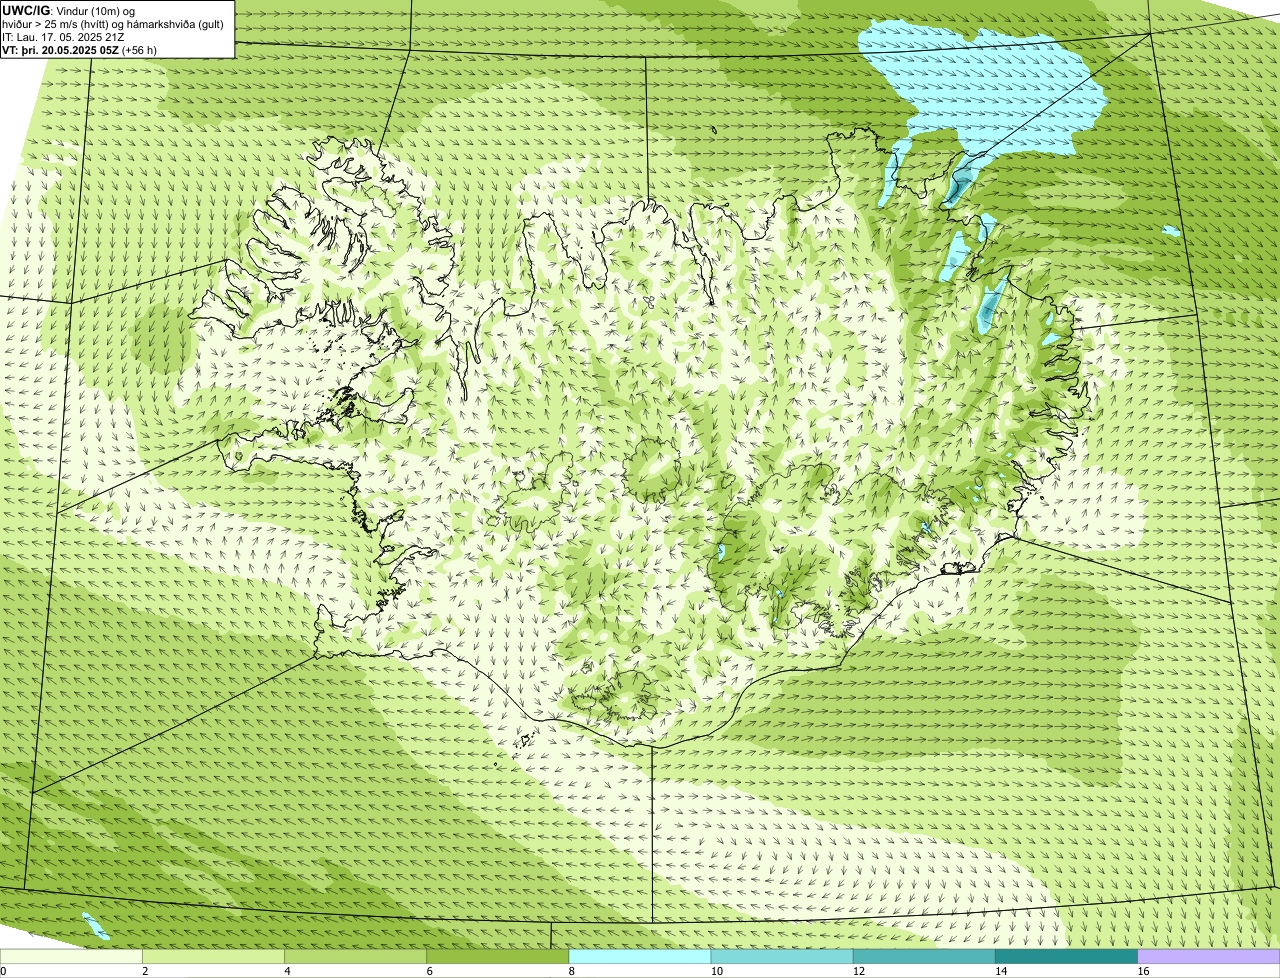The image size is (1280, 978).
Task: Click the lavender above-16 legend swatch
Action: tap(1209, 956)
